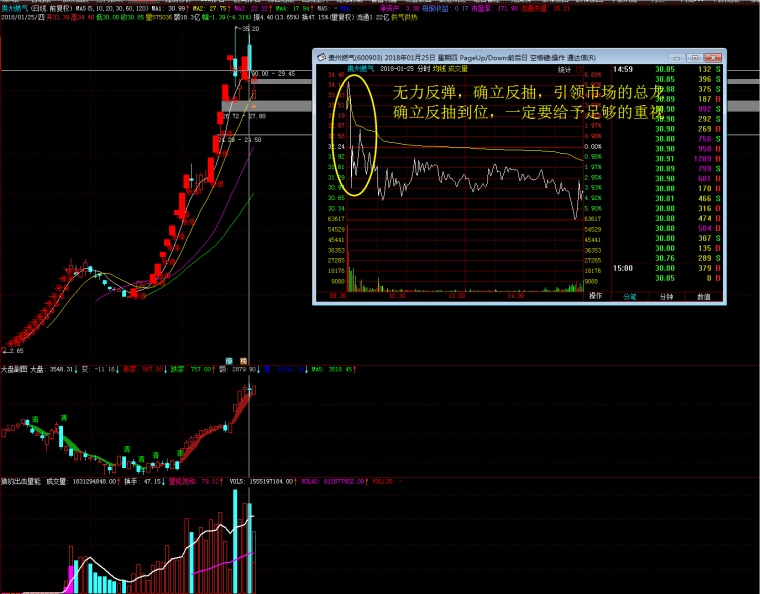Click the 14:59 time row in tick list

[623, 69]
